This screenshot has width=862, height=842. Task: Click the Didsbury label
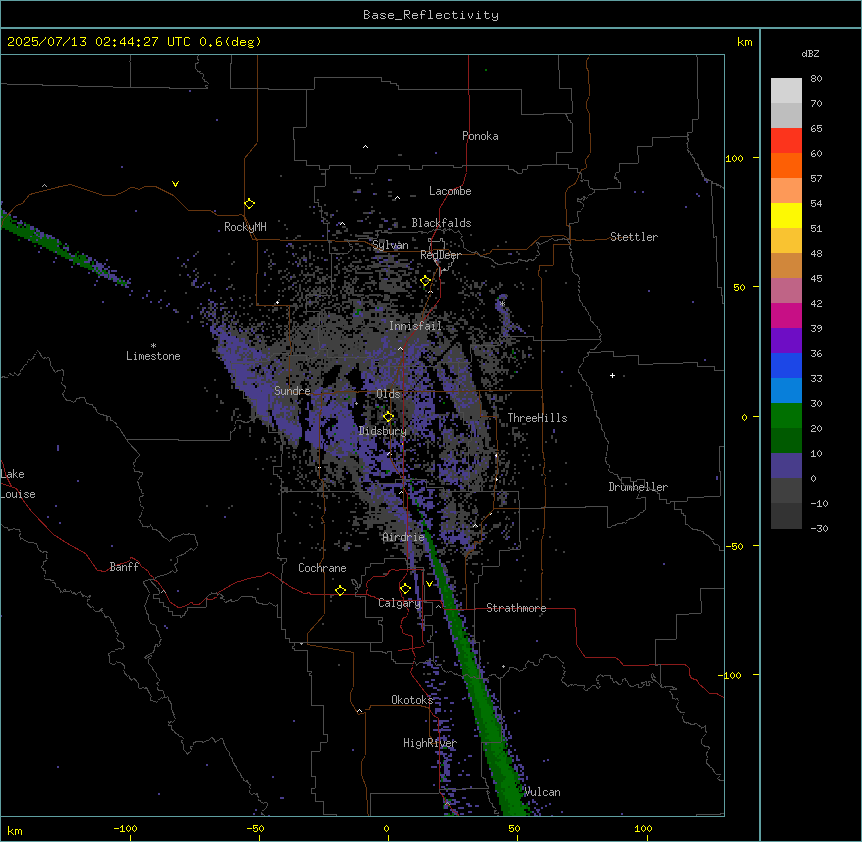pyautogui.click(x=383, y=431)
